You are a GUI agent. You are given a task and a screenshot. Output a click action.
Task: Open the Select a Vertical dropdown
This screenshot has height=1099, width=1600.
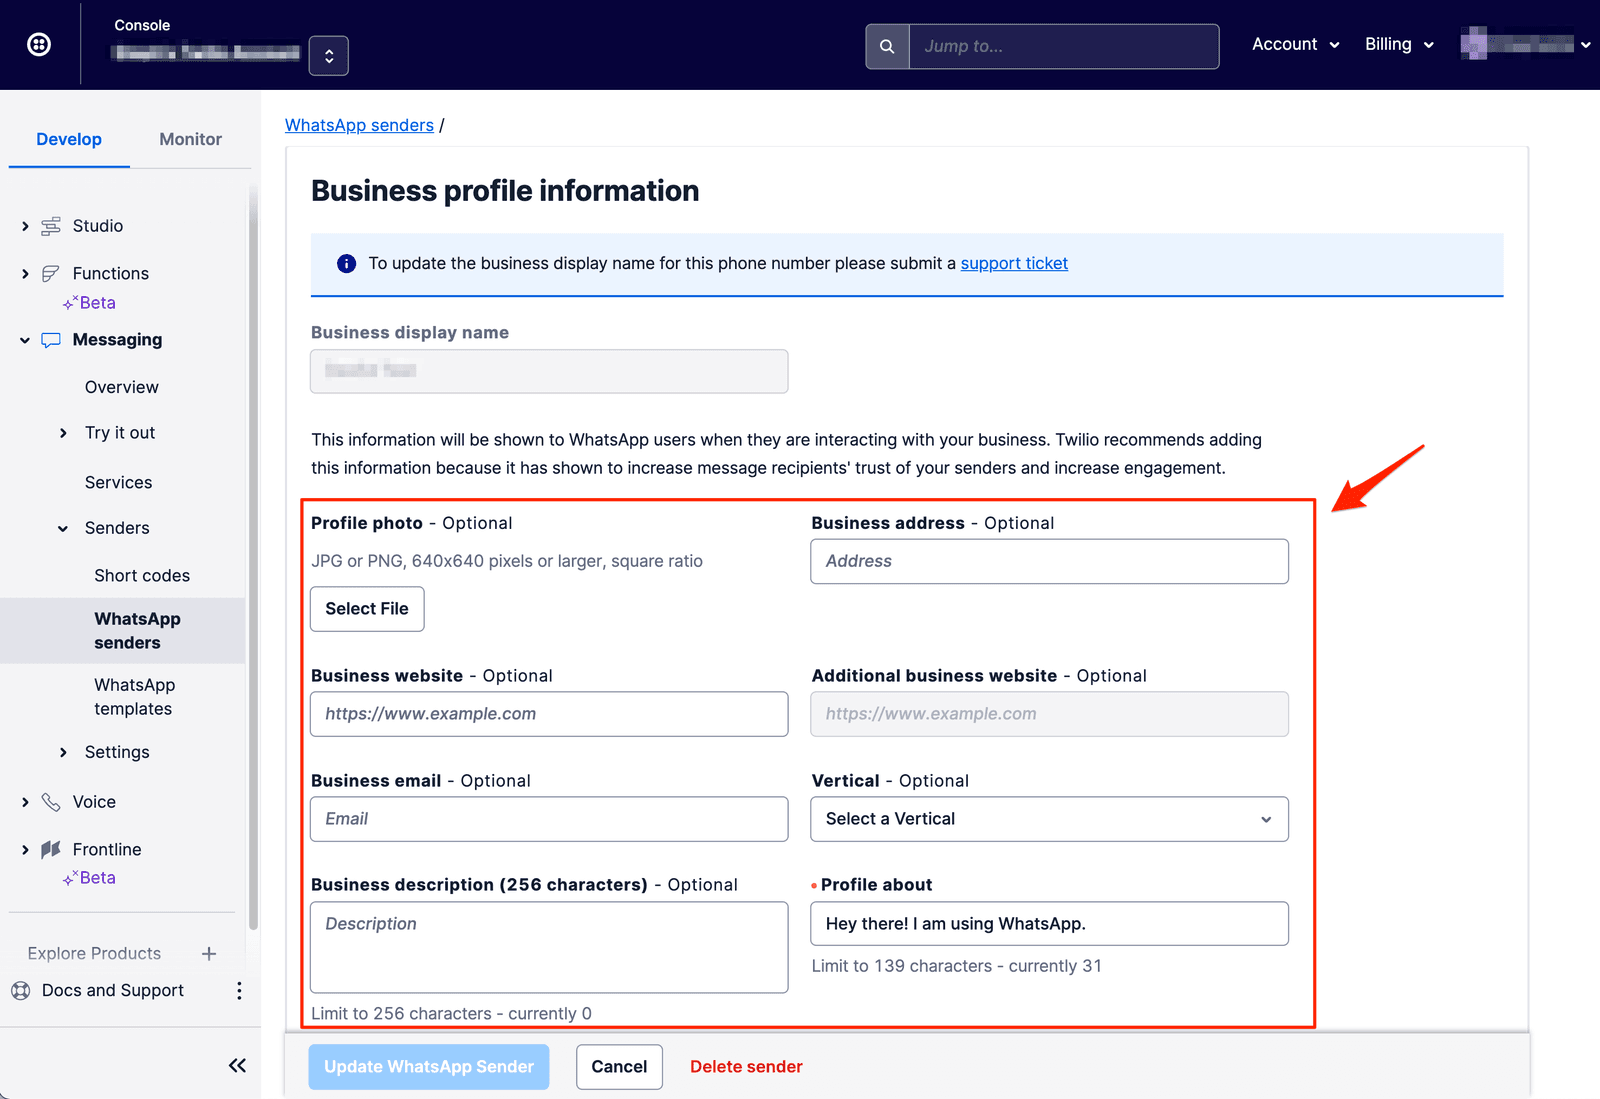1048,819
